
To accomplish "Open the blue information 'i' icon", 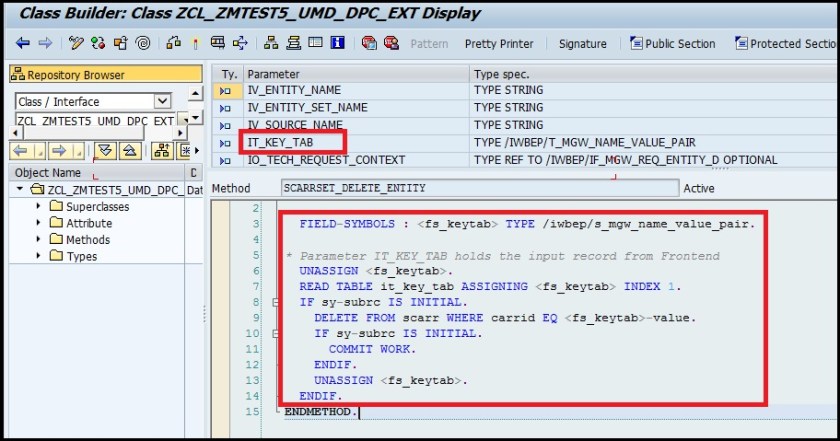I will click(338, 42).
